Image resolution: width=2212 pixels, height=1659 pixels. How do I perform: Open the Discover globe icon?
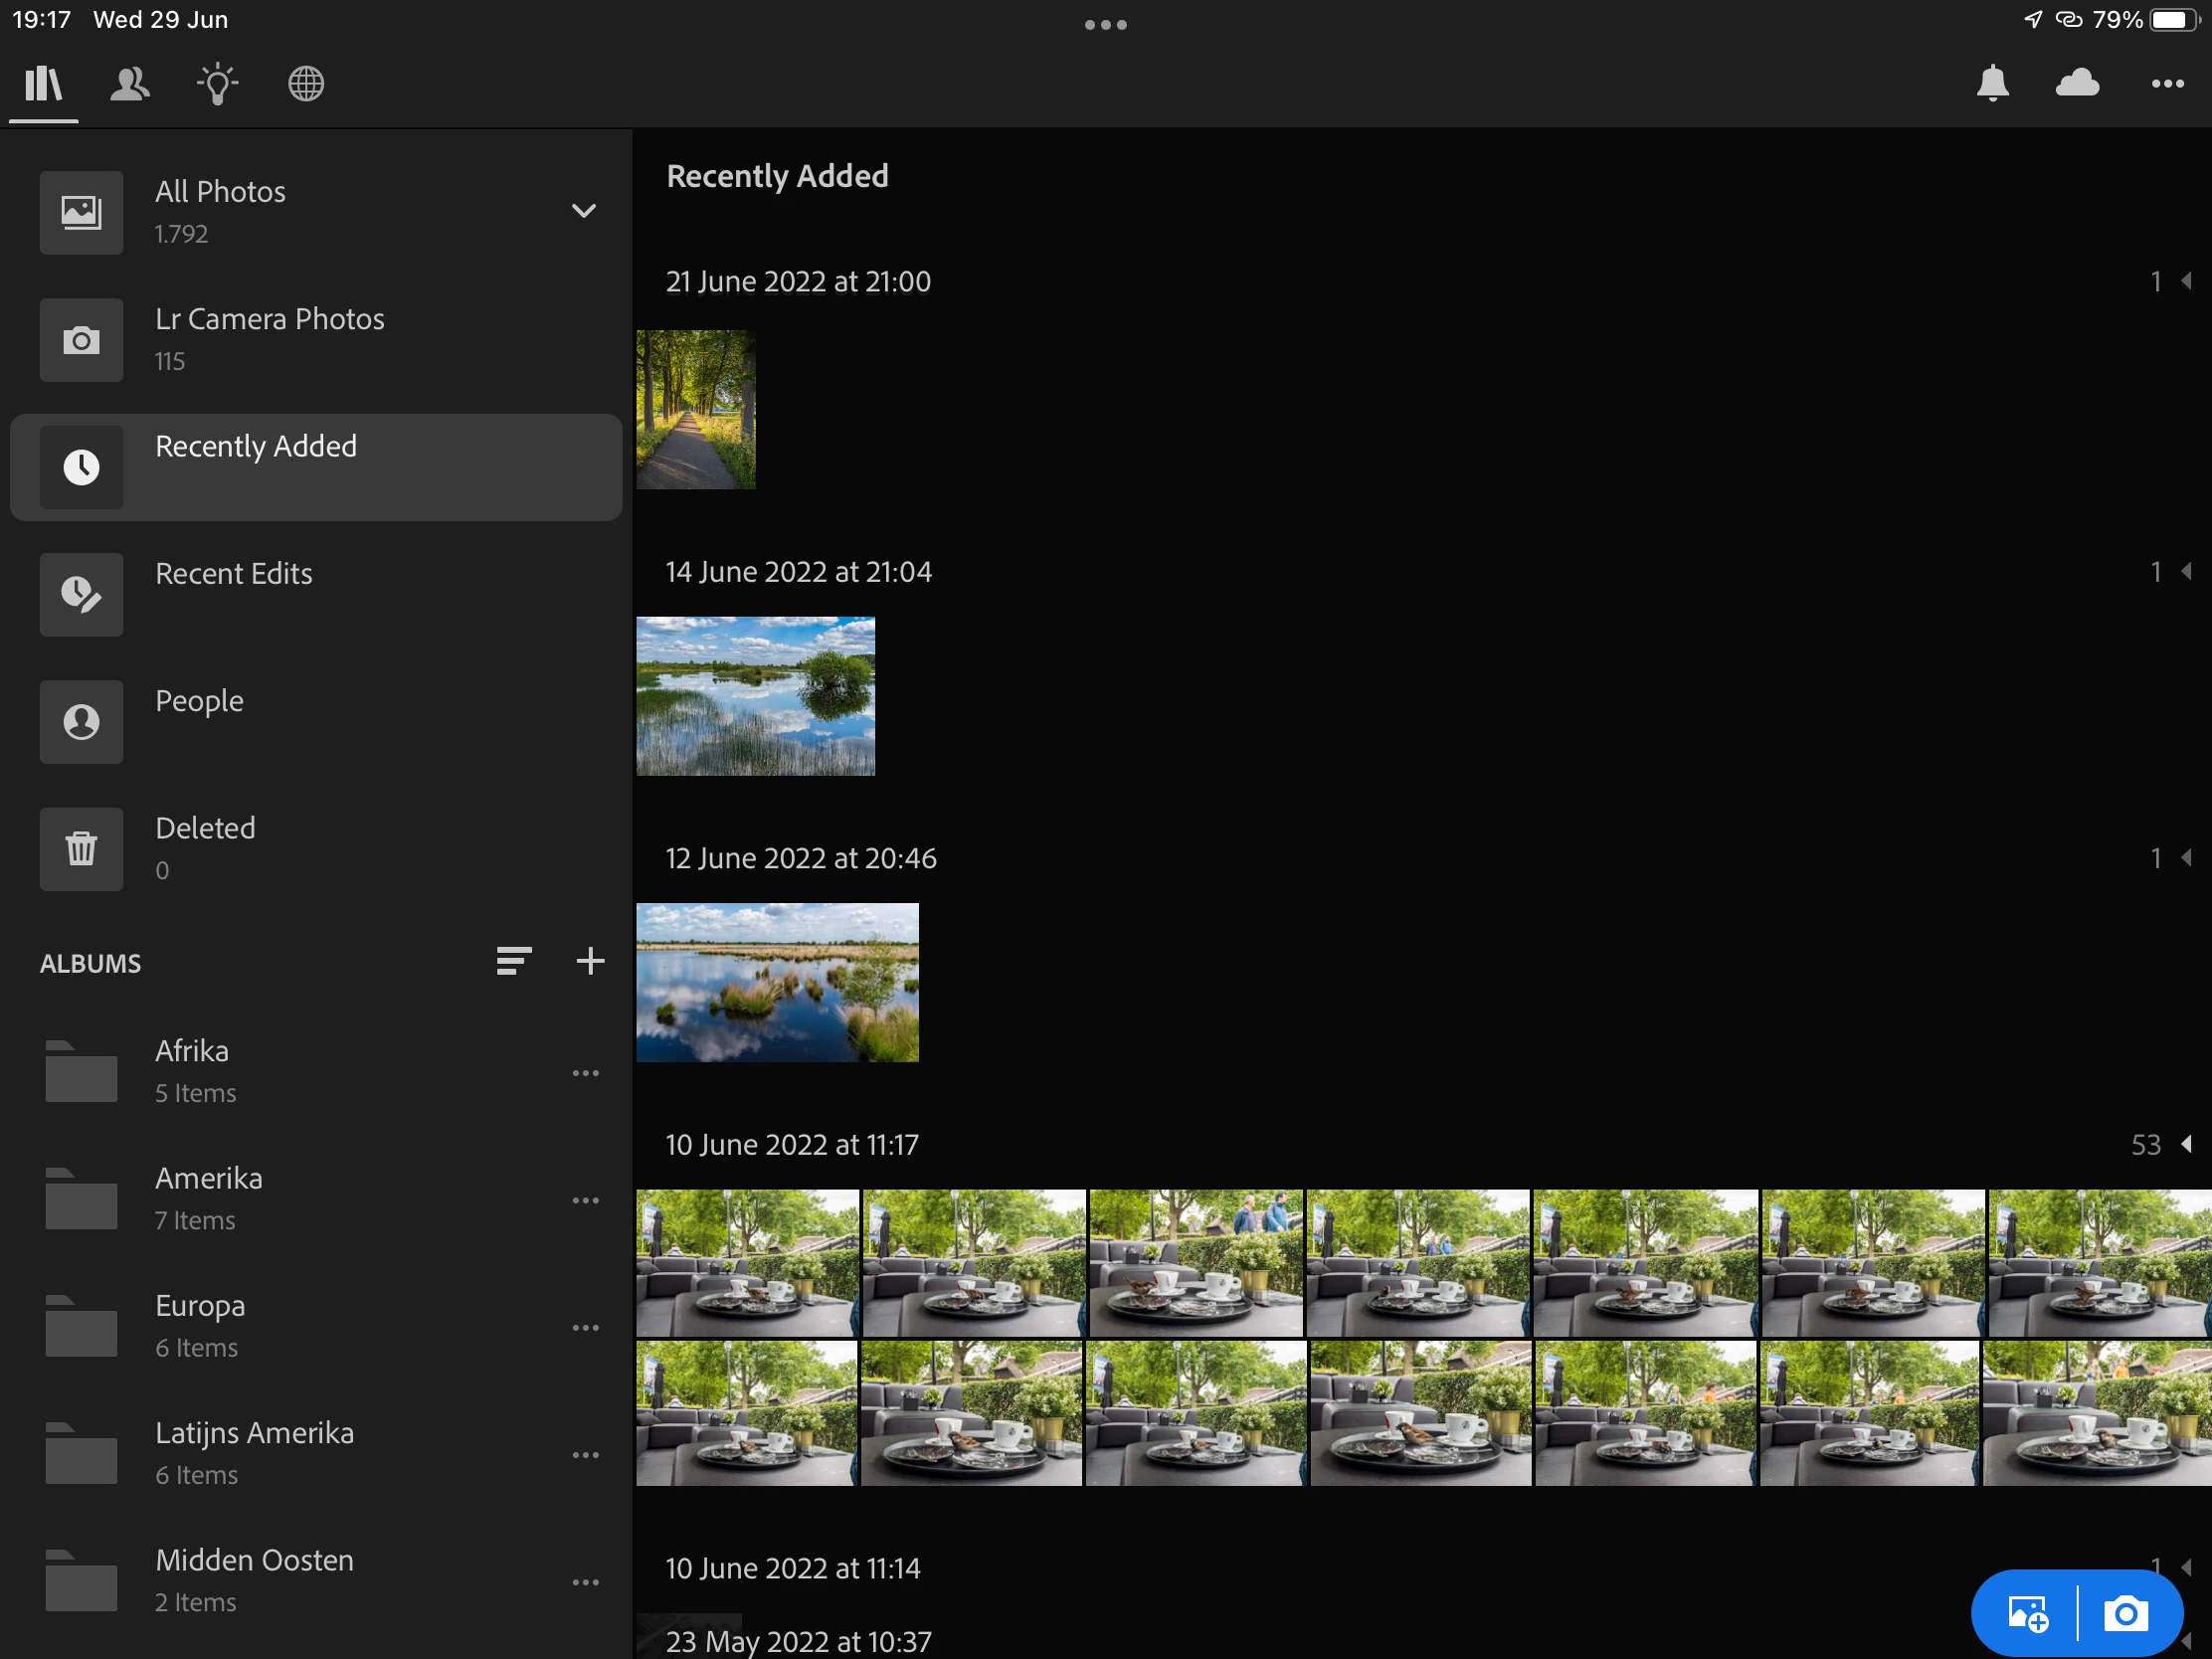pos(306,84)
